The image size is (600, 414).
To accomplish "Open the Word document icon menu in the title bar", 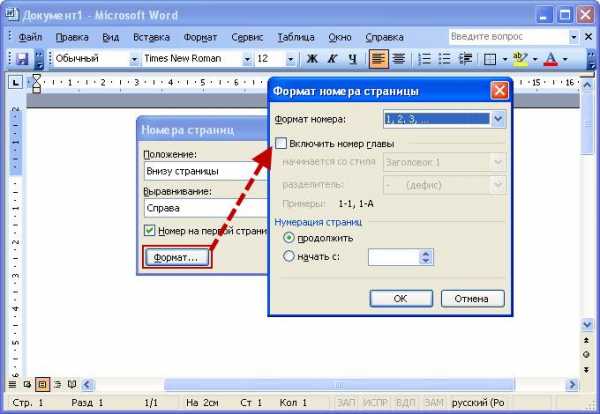I will point(11,15).
